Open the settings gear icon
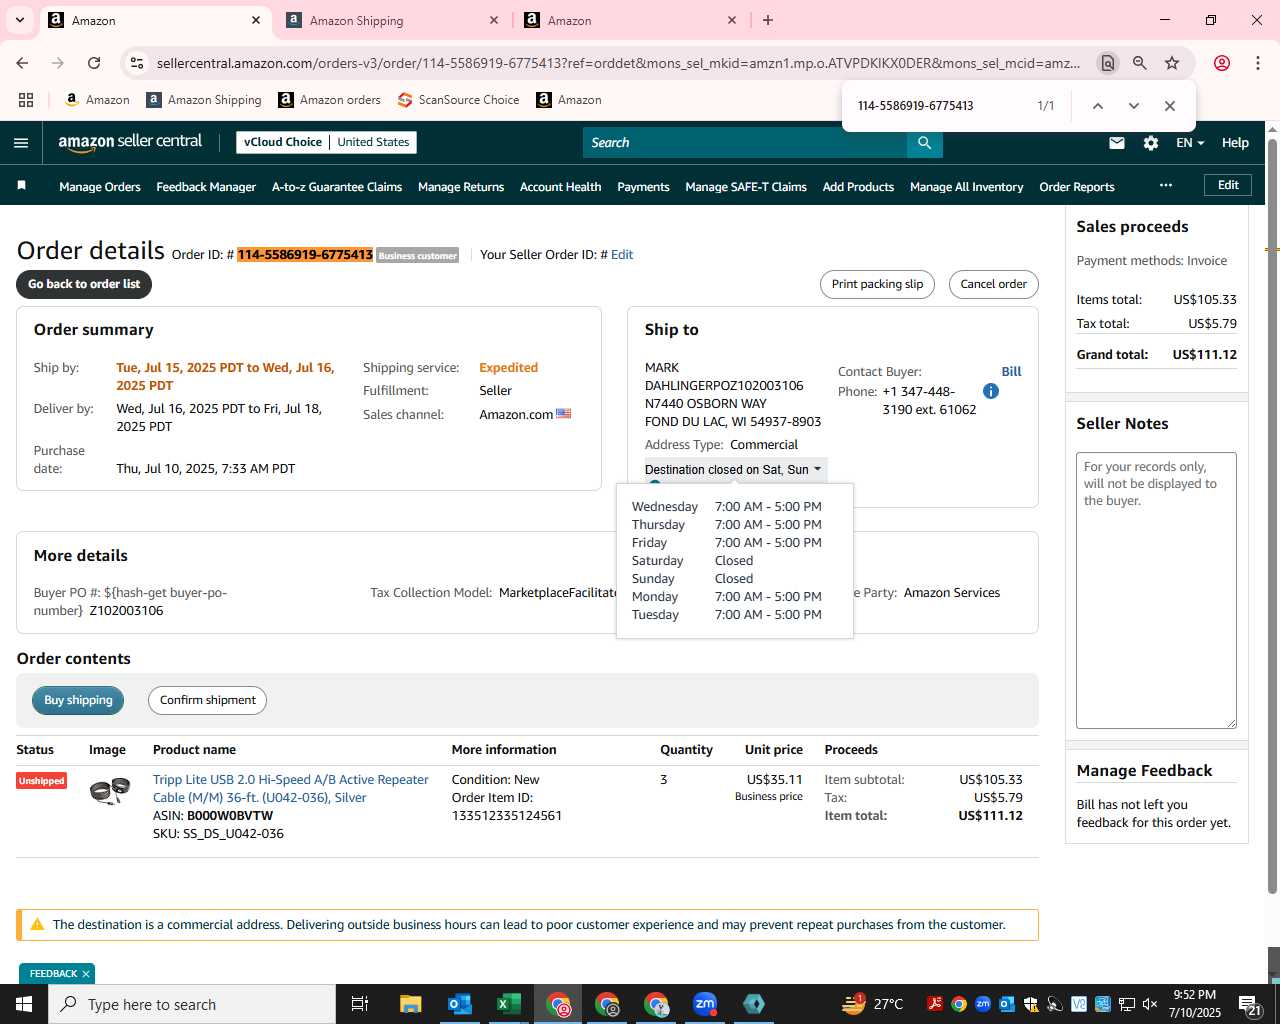Screen dimensions: 1280x1024 click(x=1151, y=143)
